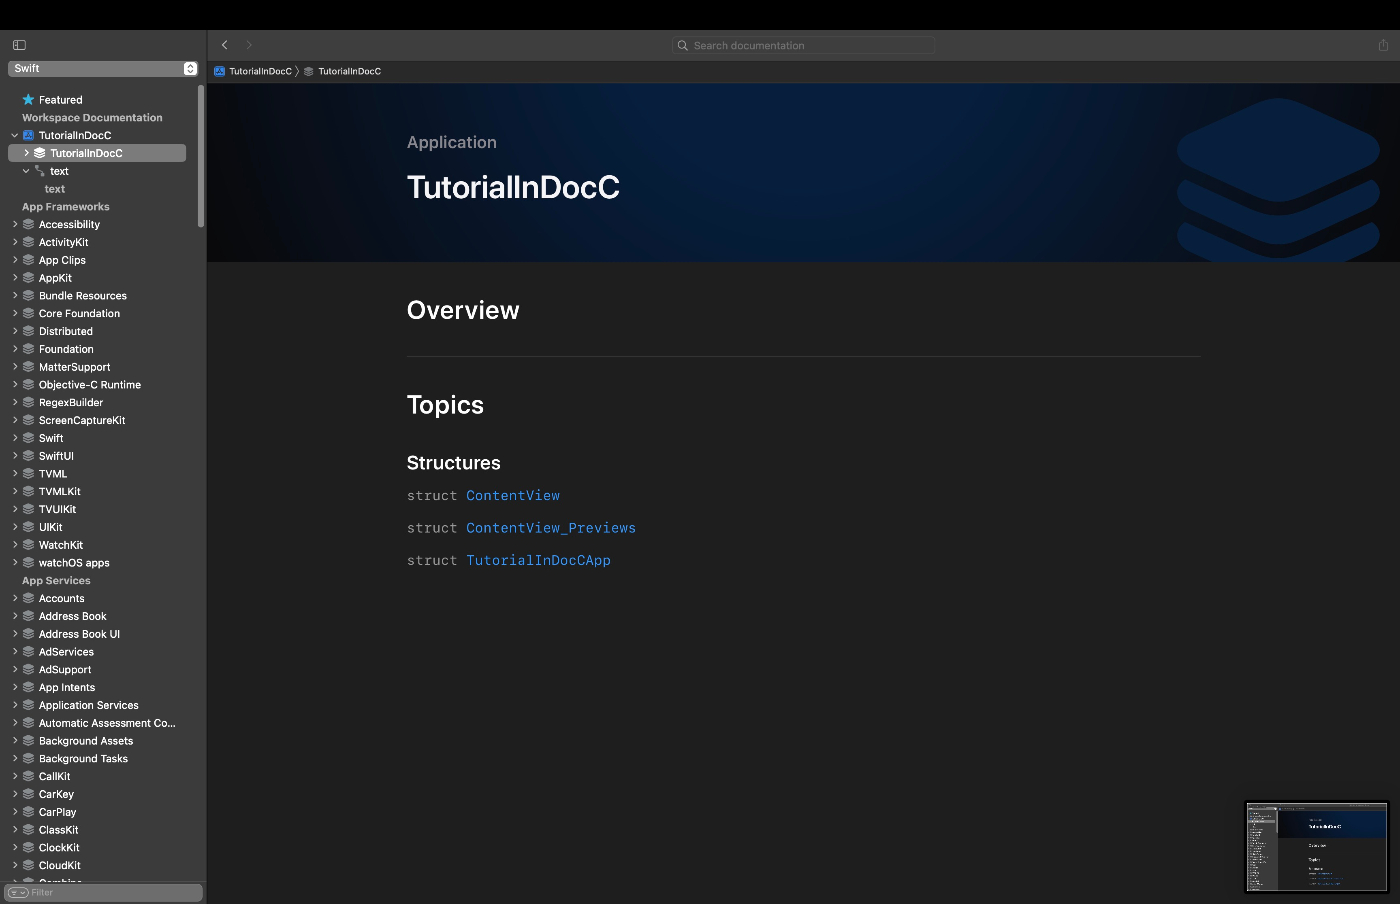
Task: Expand the Address Book entry
Action: 14,616
